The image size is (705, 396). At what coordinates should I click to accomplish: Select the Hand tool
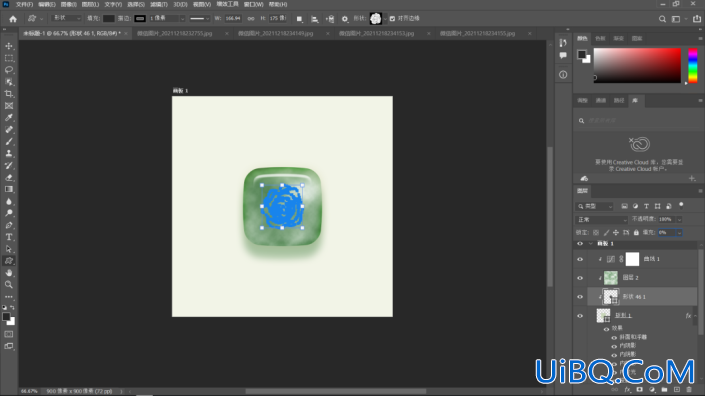click(9, 273)
